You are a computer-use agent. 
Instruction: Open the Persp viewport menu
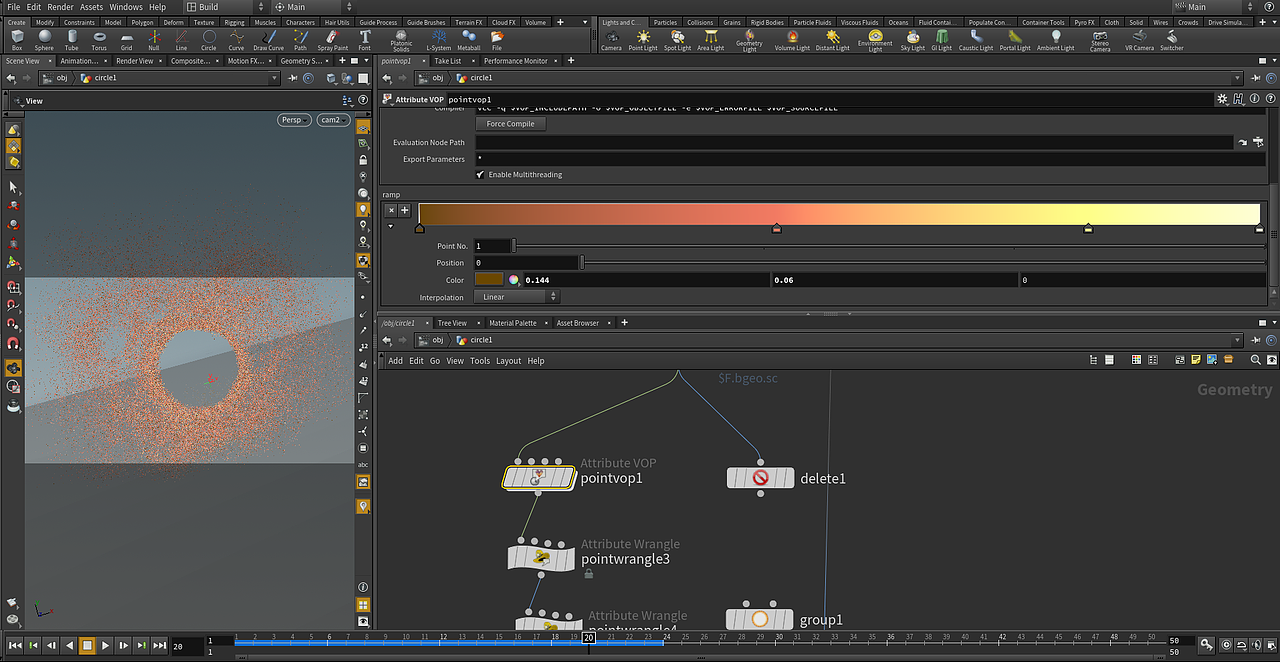(294, 120)
